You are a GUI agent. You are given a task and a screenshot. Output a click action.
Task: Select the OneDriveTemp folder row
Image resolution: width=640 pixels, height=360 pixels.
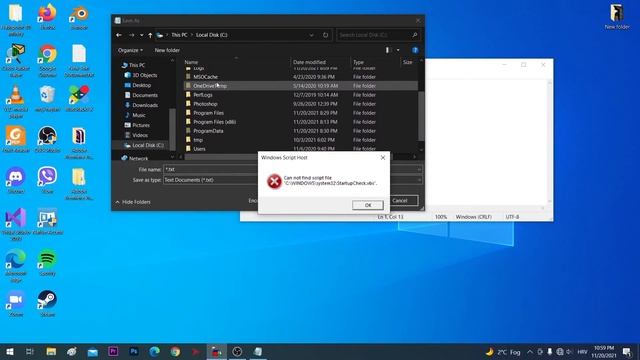click(300, 86)
